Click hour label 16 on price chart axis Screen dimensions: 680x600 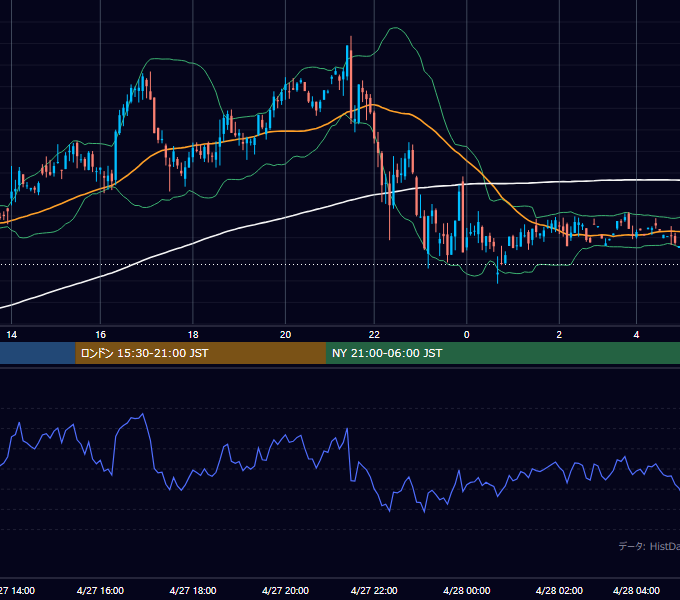[100, 335]
